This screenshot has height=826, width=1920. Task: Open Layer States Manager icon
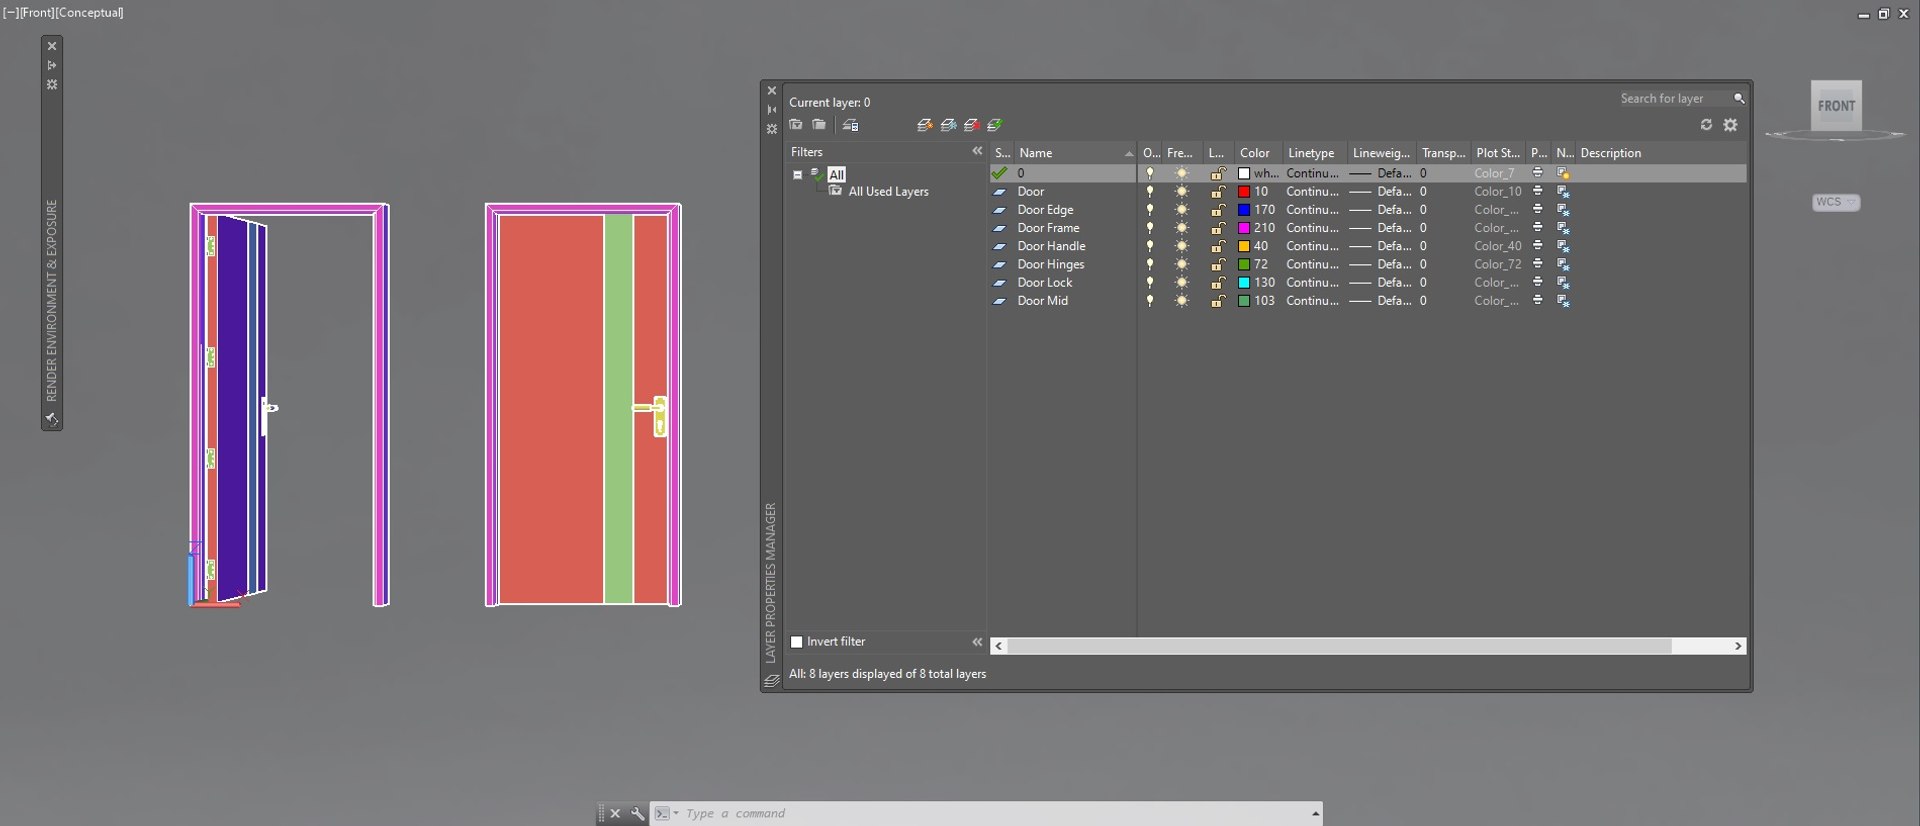pyautogui.click(x=851, y=125)
